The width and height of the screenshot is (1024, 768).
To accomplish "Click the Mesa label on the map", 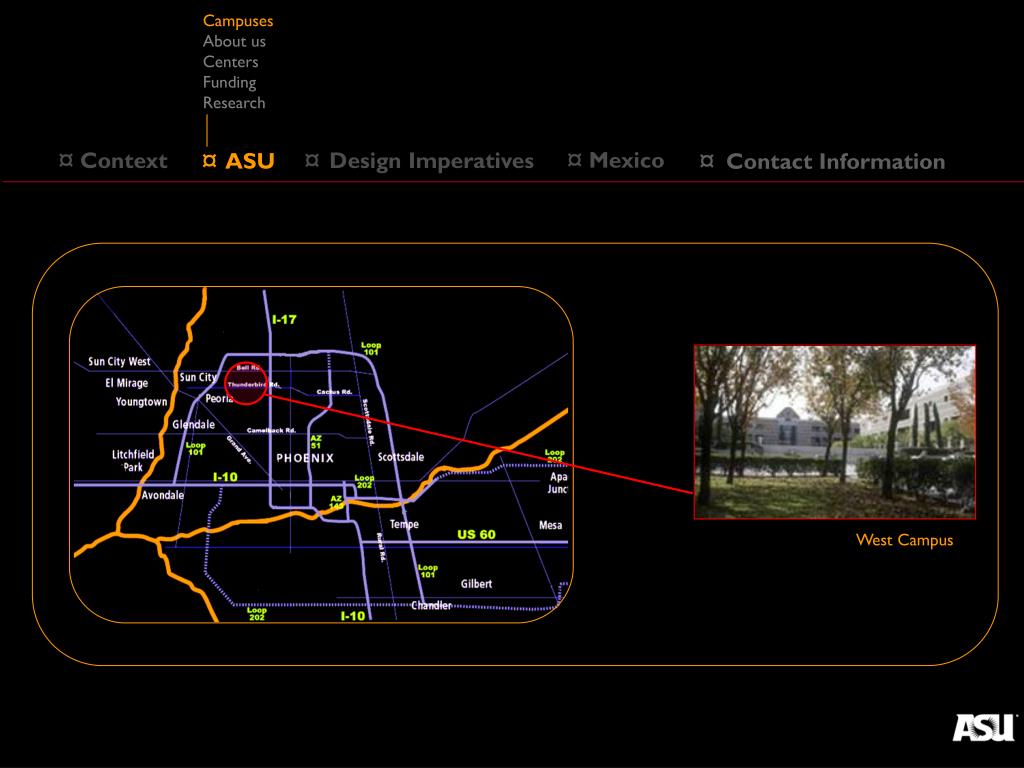I will pos(551,525).
